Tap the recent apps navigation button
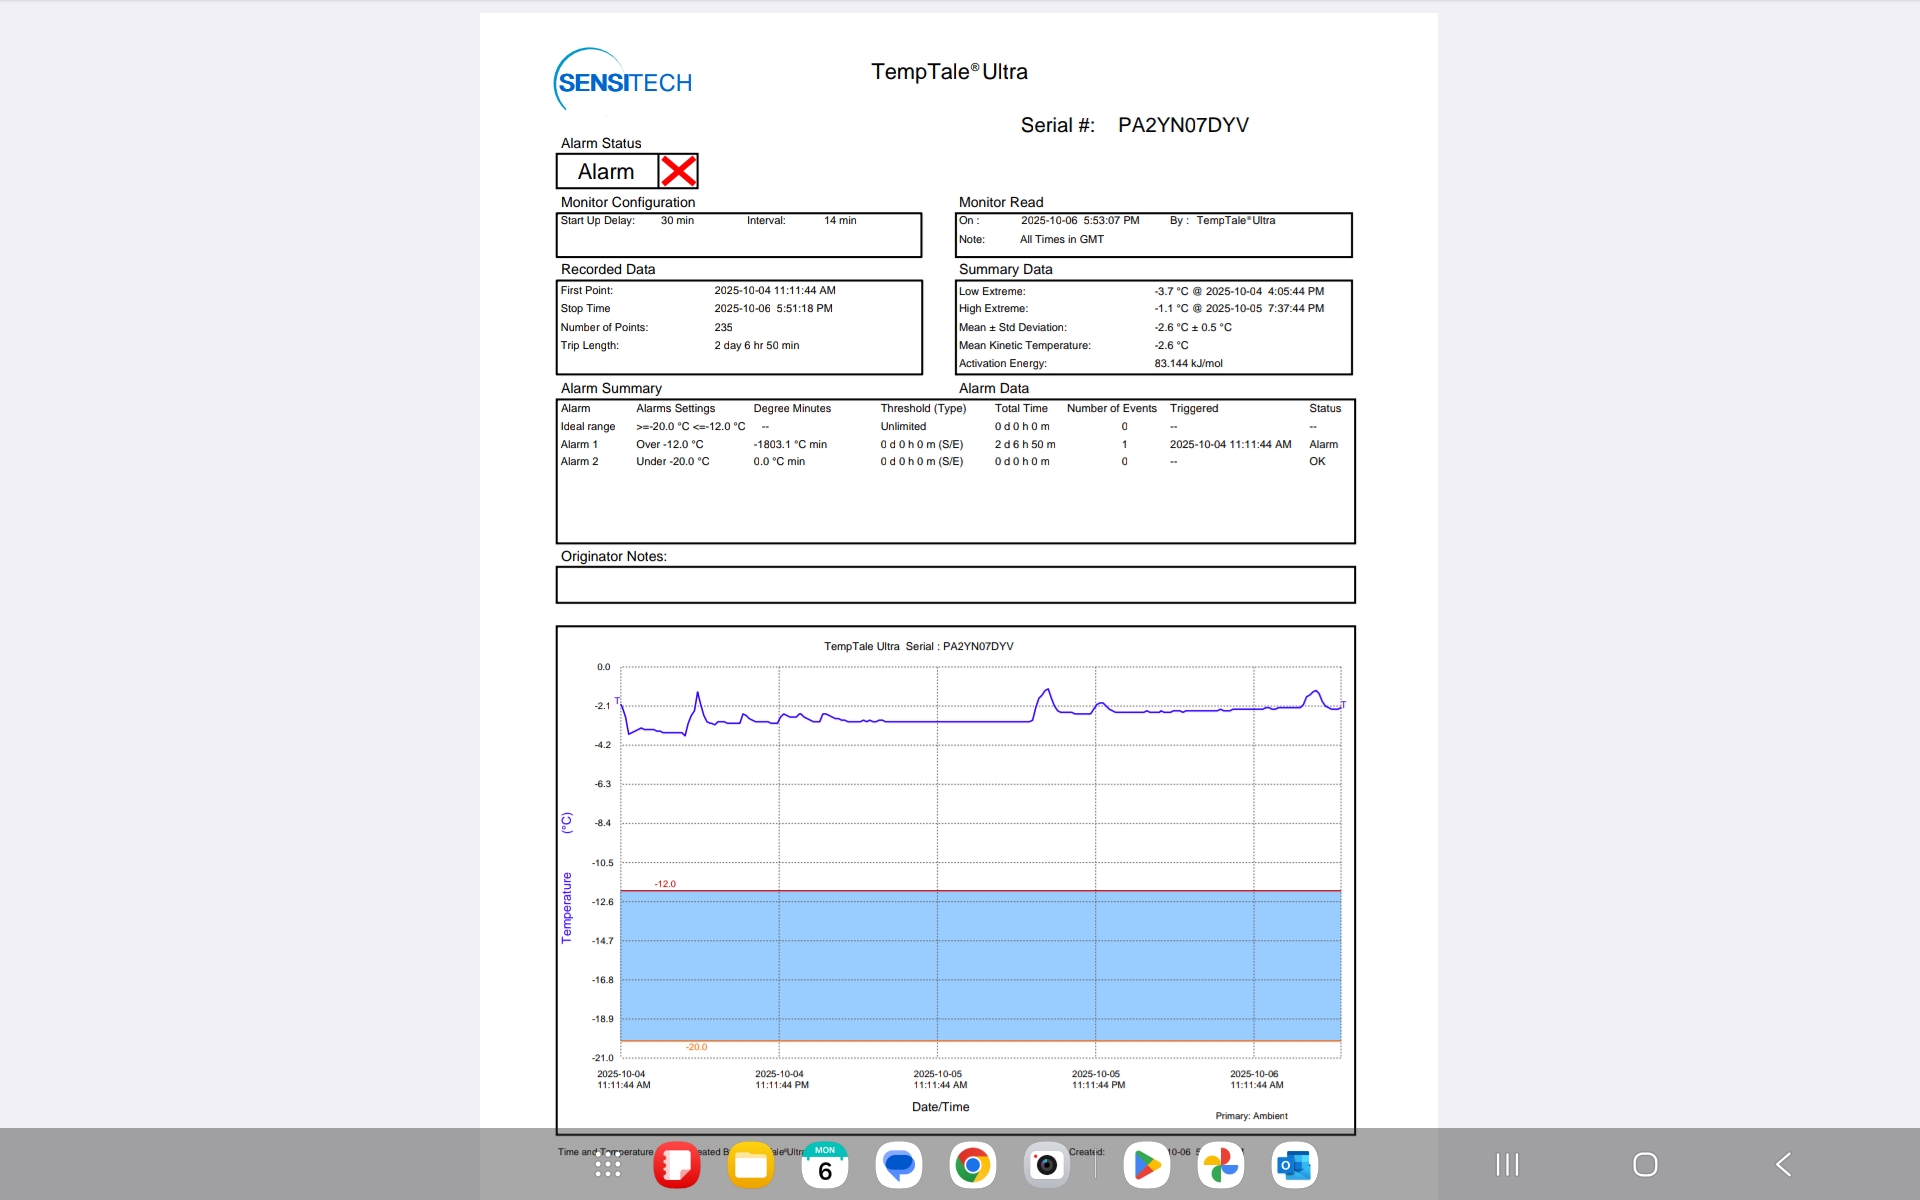 point(1507,1164)
